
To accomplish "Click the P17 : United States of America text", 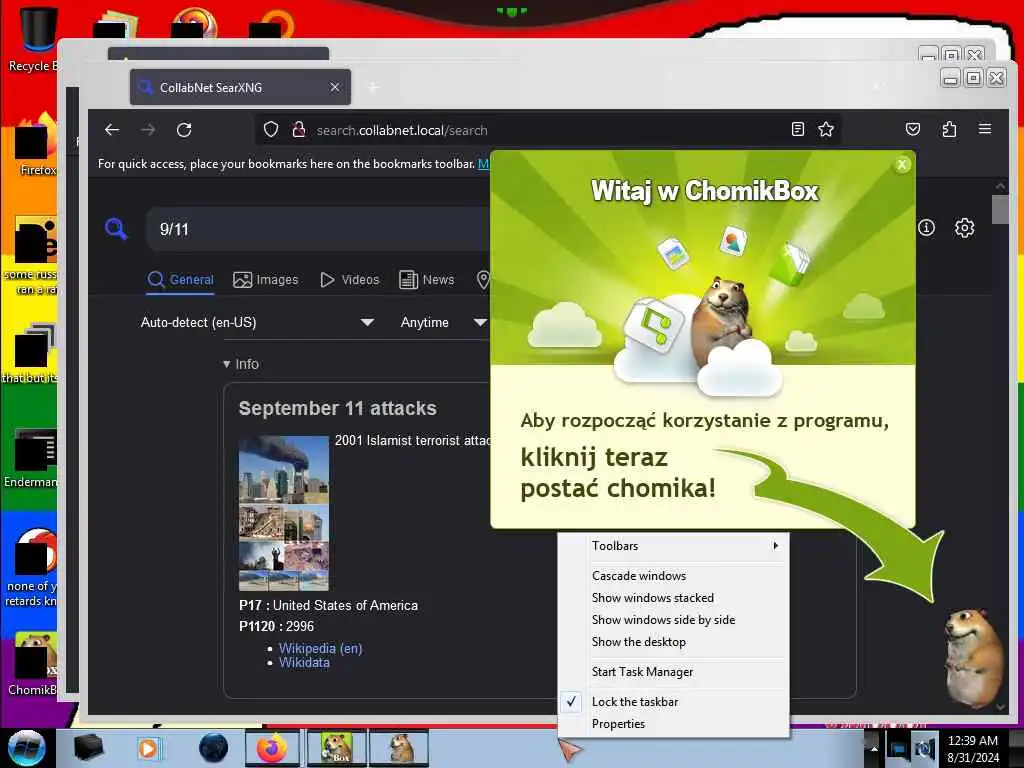I will click(328, 605).
